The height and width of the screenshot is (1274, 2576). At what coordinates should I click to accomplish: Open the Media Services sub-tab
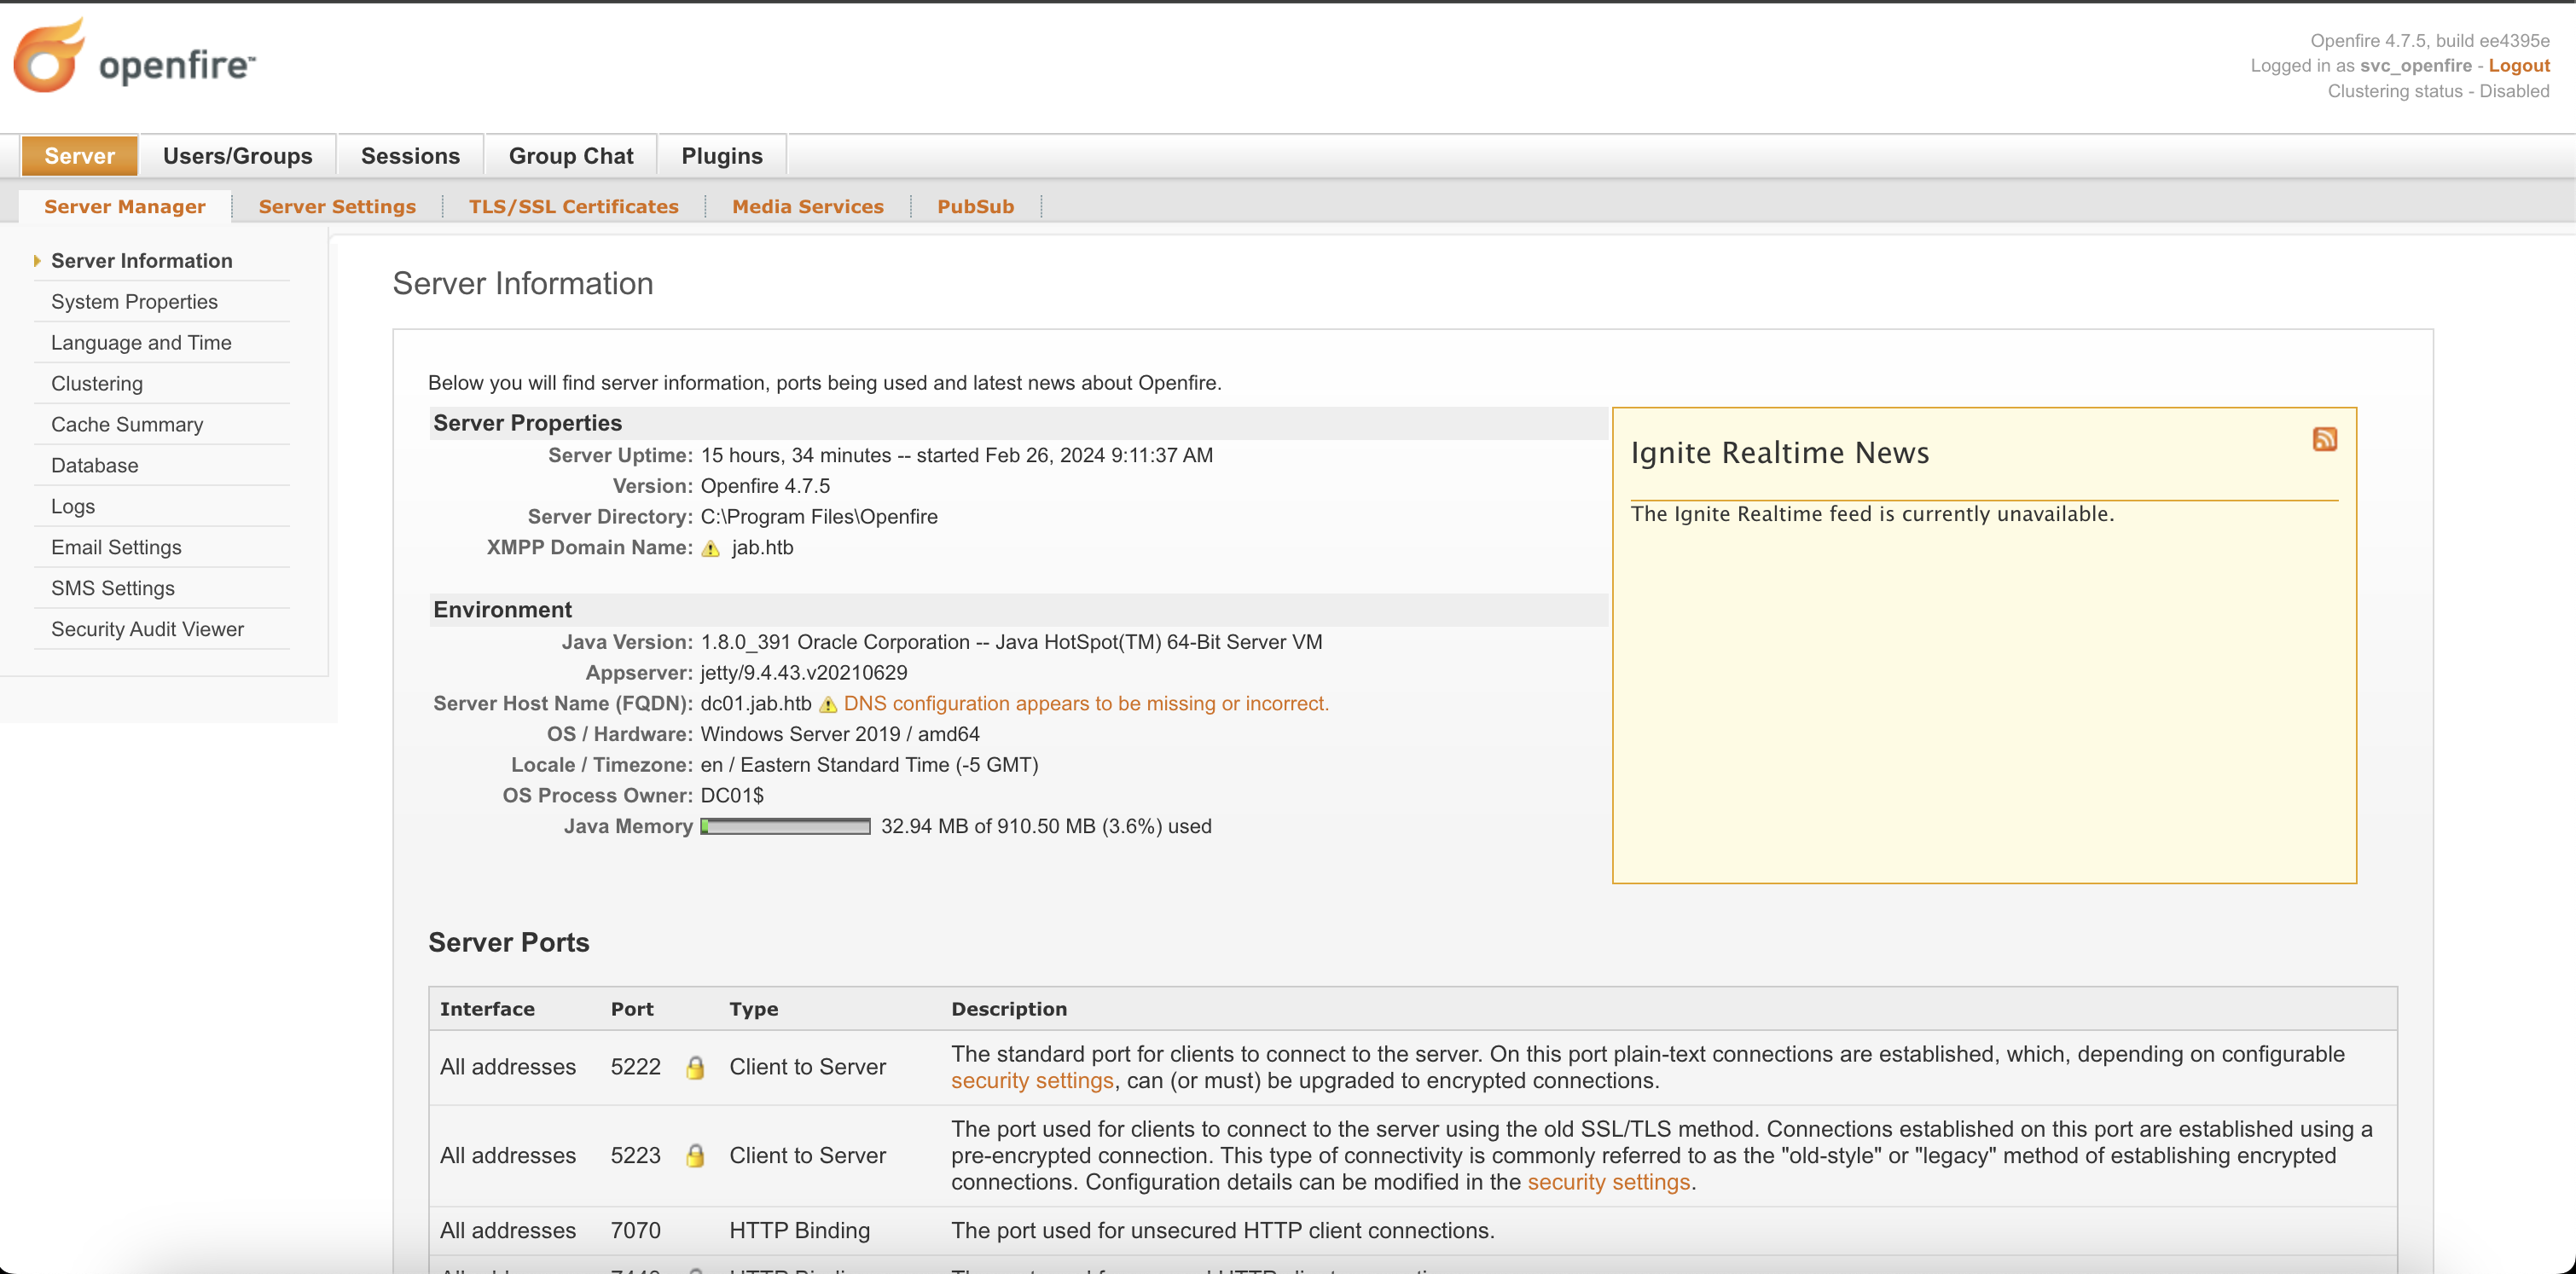click(807, 206)
